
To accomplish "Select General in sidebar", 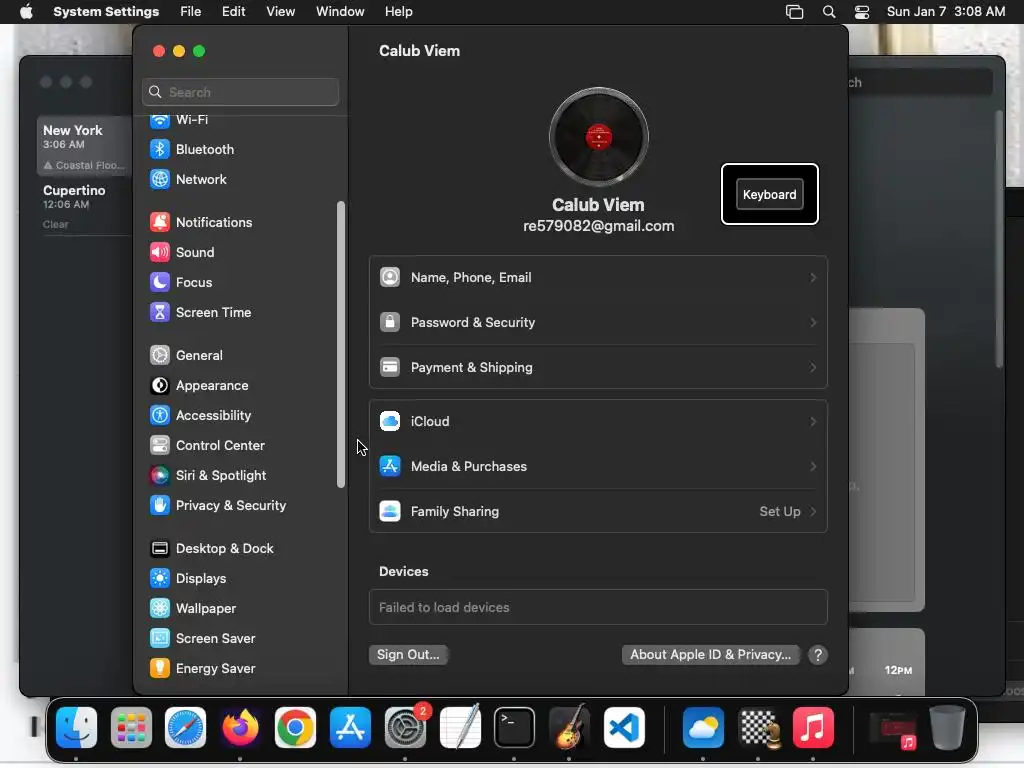I will [x=186, y=356].
